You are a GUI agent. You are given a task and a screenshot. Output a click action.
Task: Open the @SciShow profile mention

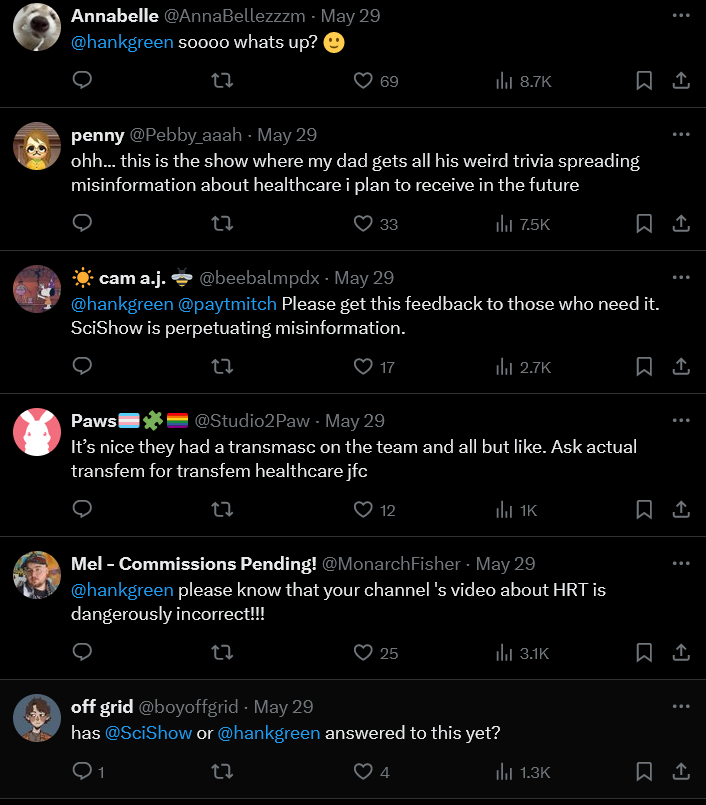point(149,733)
